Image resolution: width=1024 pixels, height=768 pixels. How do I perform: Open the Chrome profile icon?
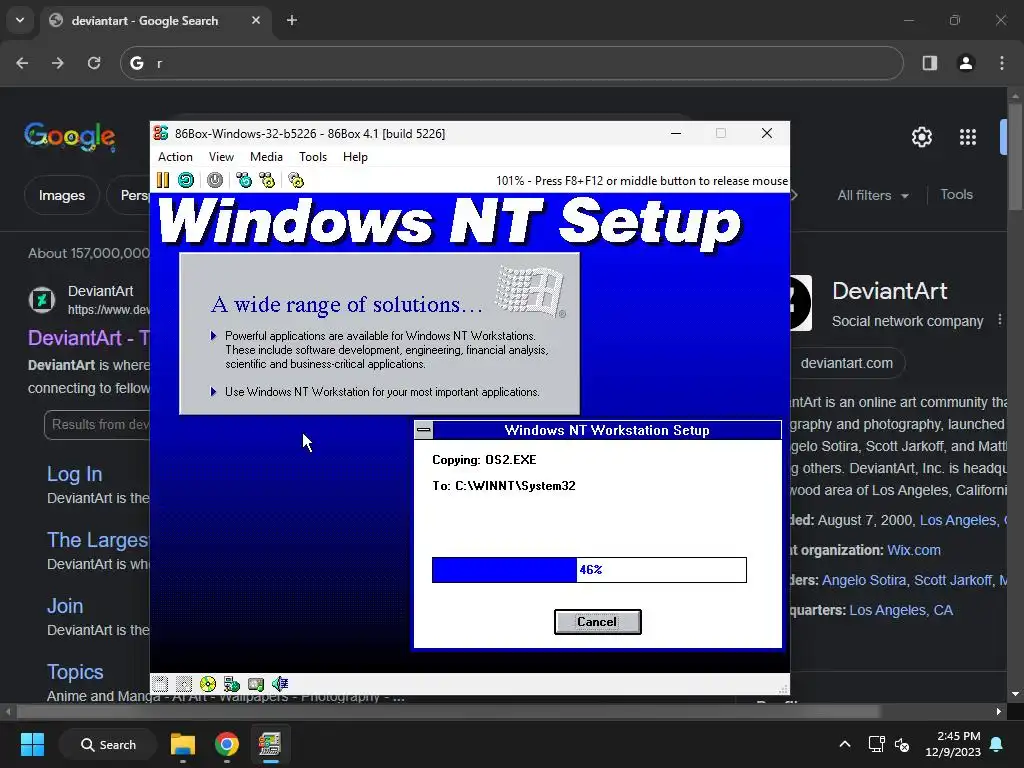pos(966,63)
